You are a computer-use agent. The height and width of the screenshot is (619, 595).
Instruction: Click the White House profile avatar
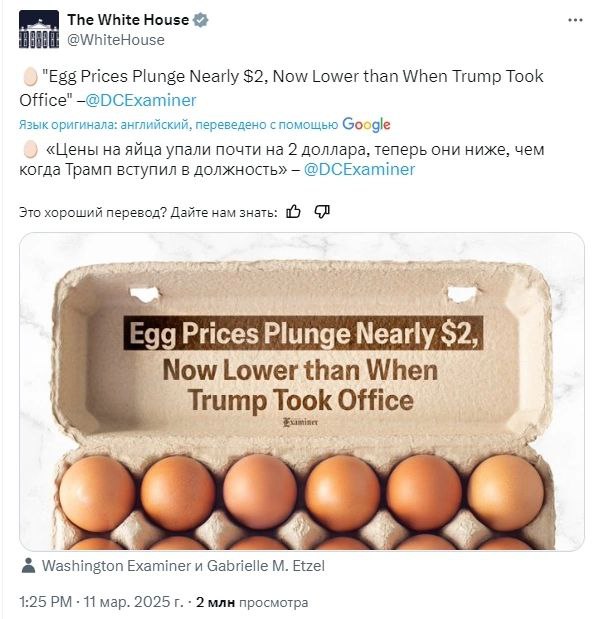click(39, 30)
